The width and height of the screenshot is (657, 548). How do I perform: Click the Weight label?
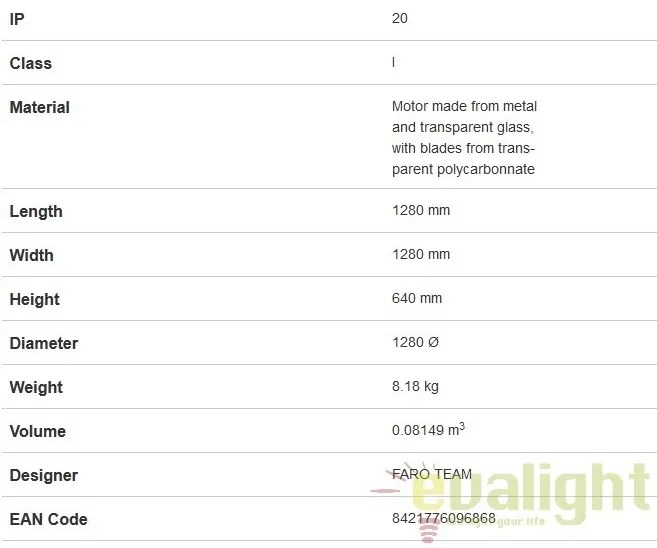pyautogui.click(x=36, y=387)
